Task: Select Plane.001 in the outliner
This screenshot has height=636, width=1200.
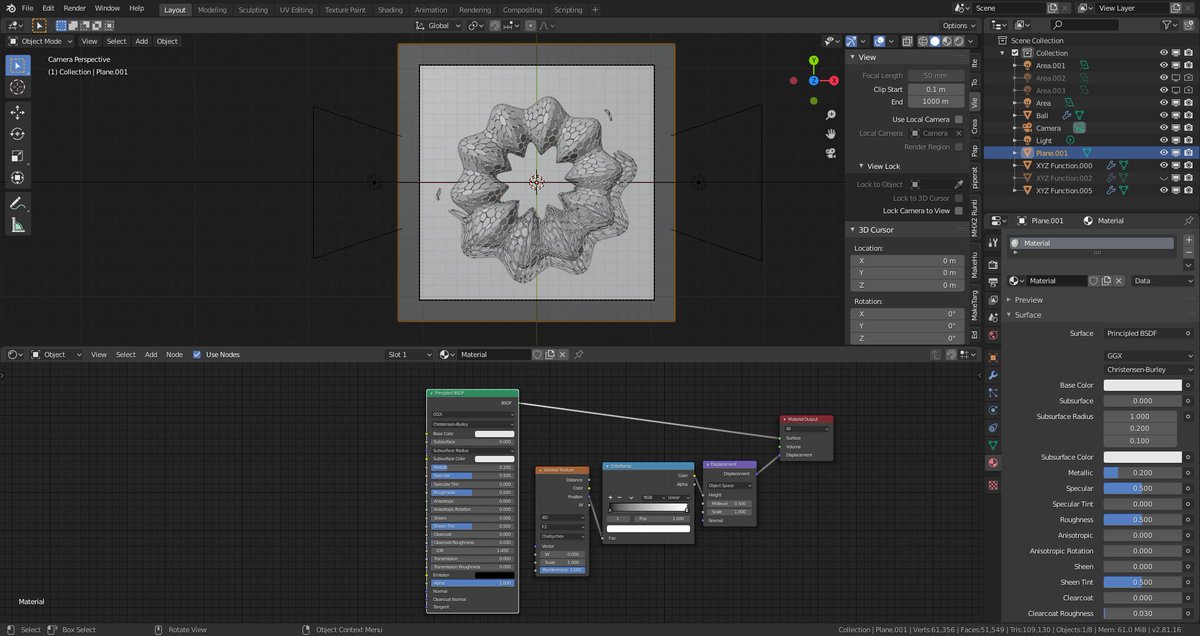Action: click(1052, 153)
